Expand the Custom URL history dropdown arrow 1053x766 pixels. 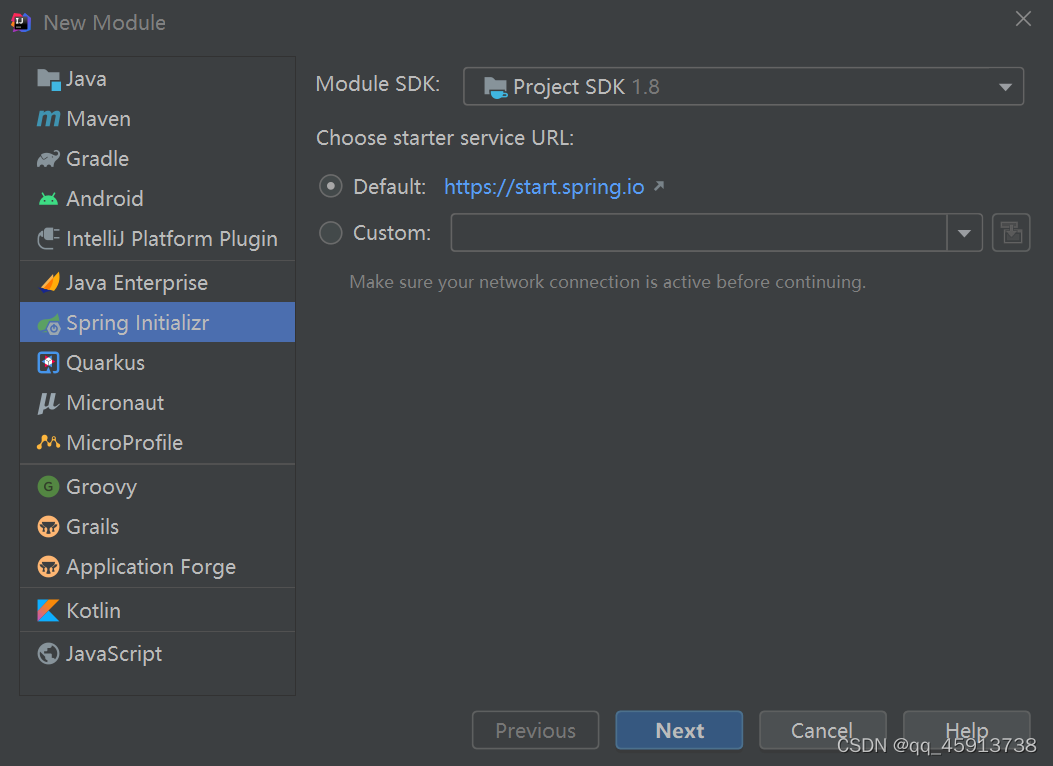[964, 233]
